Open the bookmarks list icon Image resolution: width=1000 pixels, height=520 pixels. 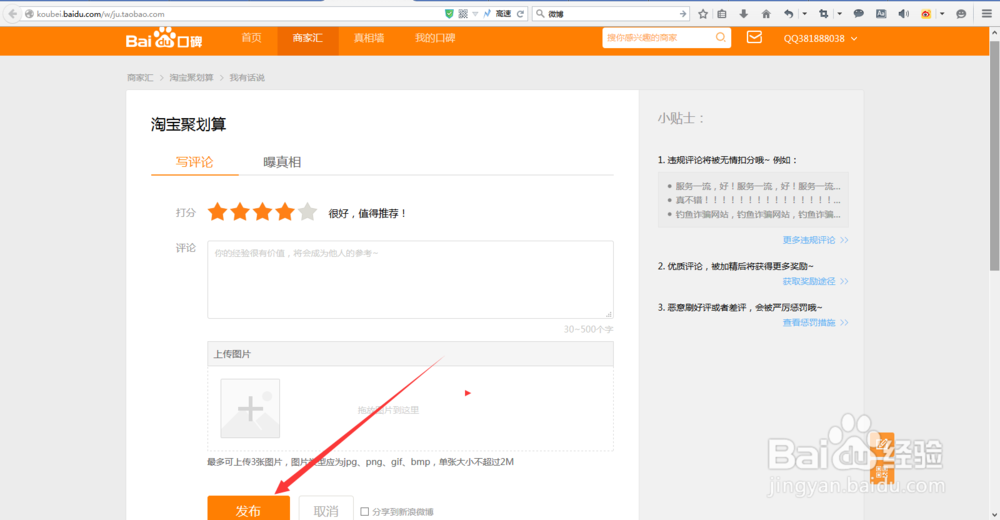click(x=722, y=13)
